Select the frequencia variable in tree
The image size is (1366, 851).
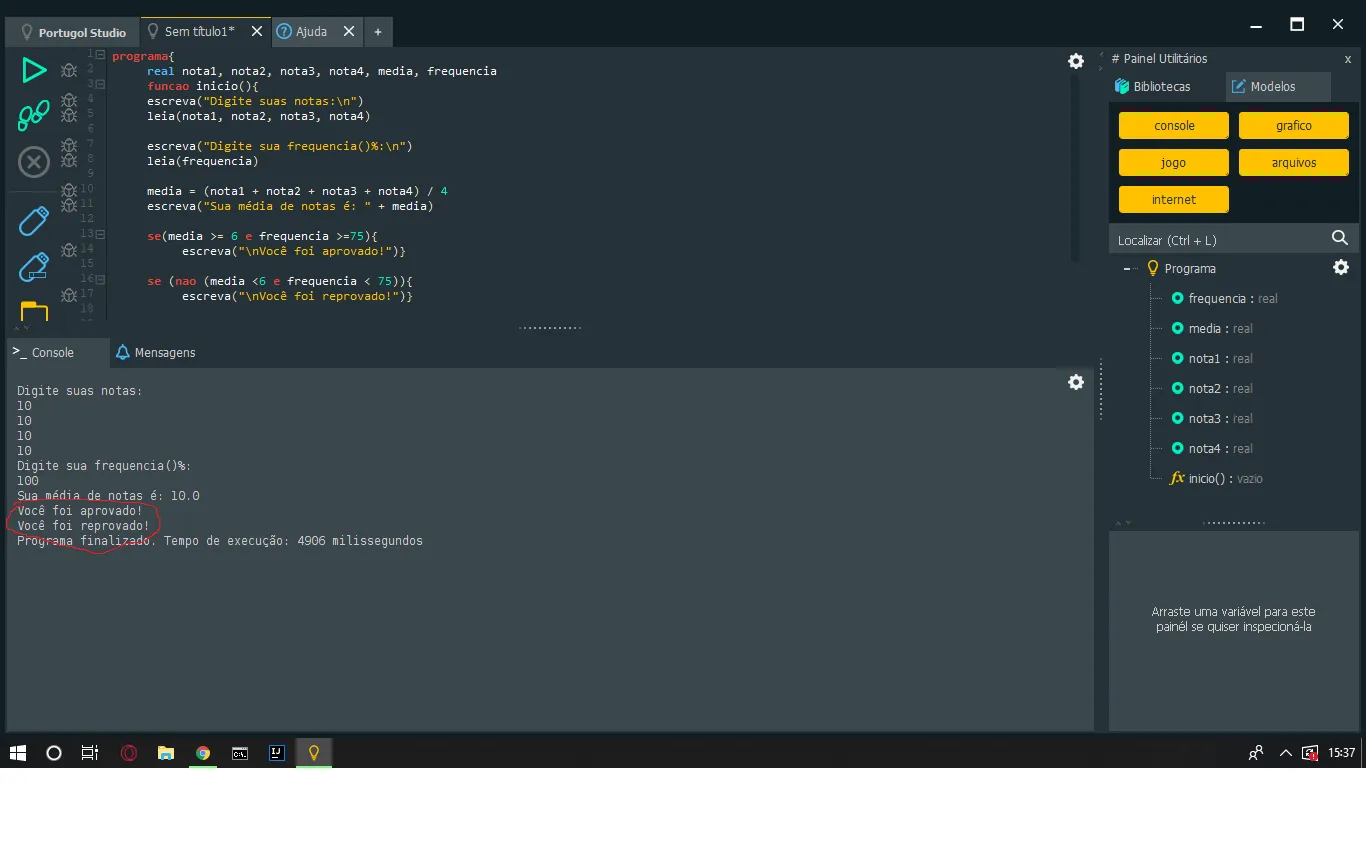pyautogui.click(x=1216, y=299)
